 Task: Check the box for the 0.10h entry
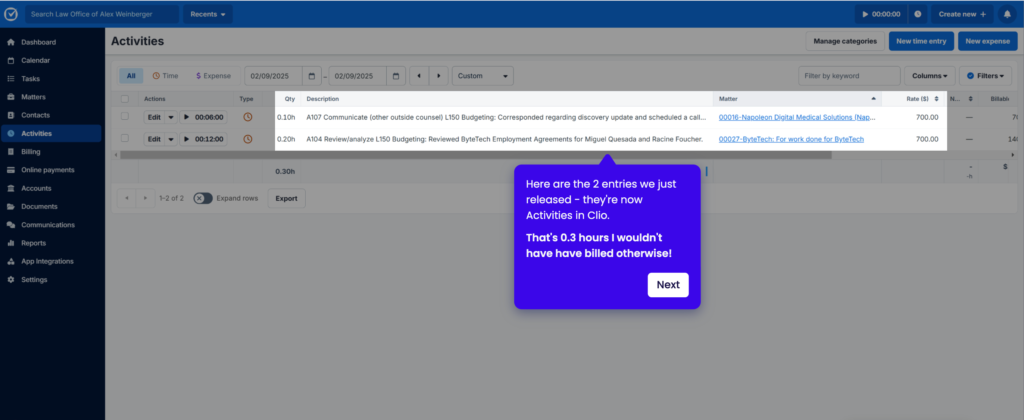point(124,117)
